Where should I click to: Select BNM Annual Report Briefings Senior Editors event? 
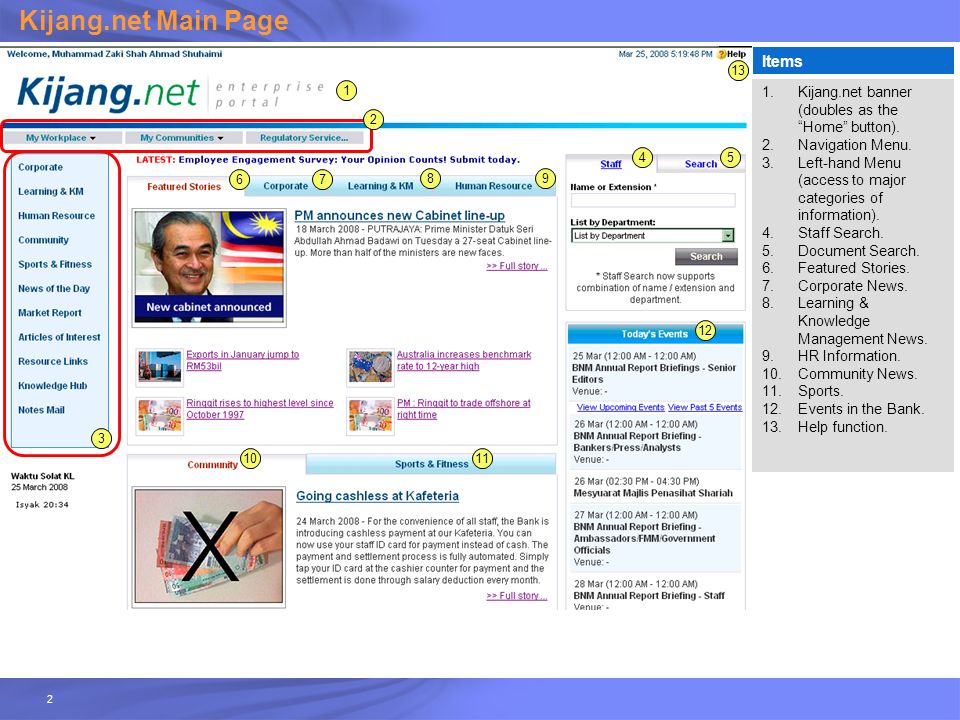click(654, 373)
